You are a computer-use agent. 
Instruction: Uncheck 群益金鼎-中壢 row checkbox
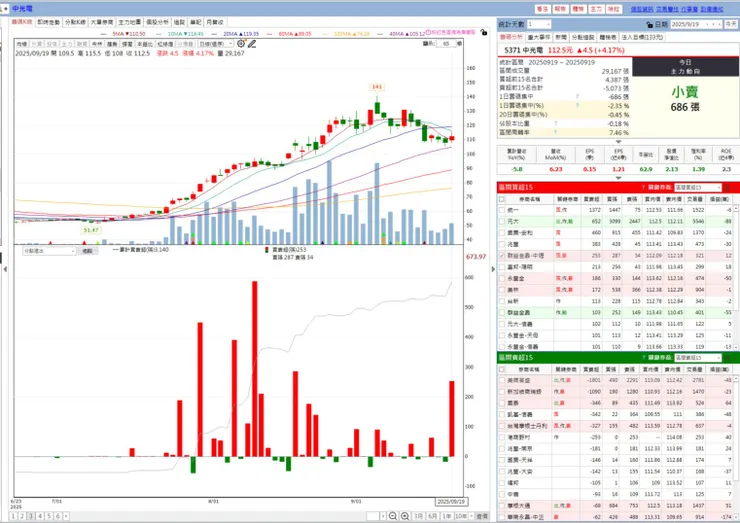tap(502, 255)
